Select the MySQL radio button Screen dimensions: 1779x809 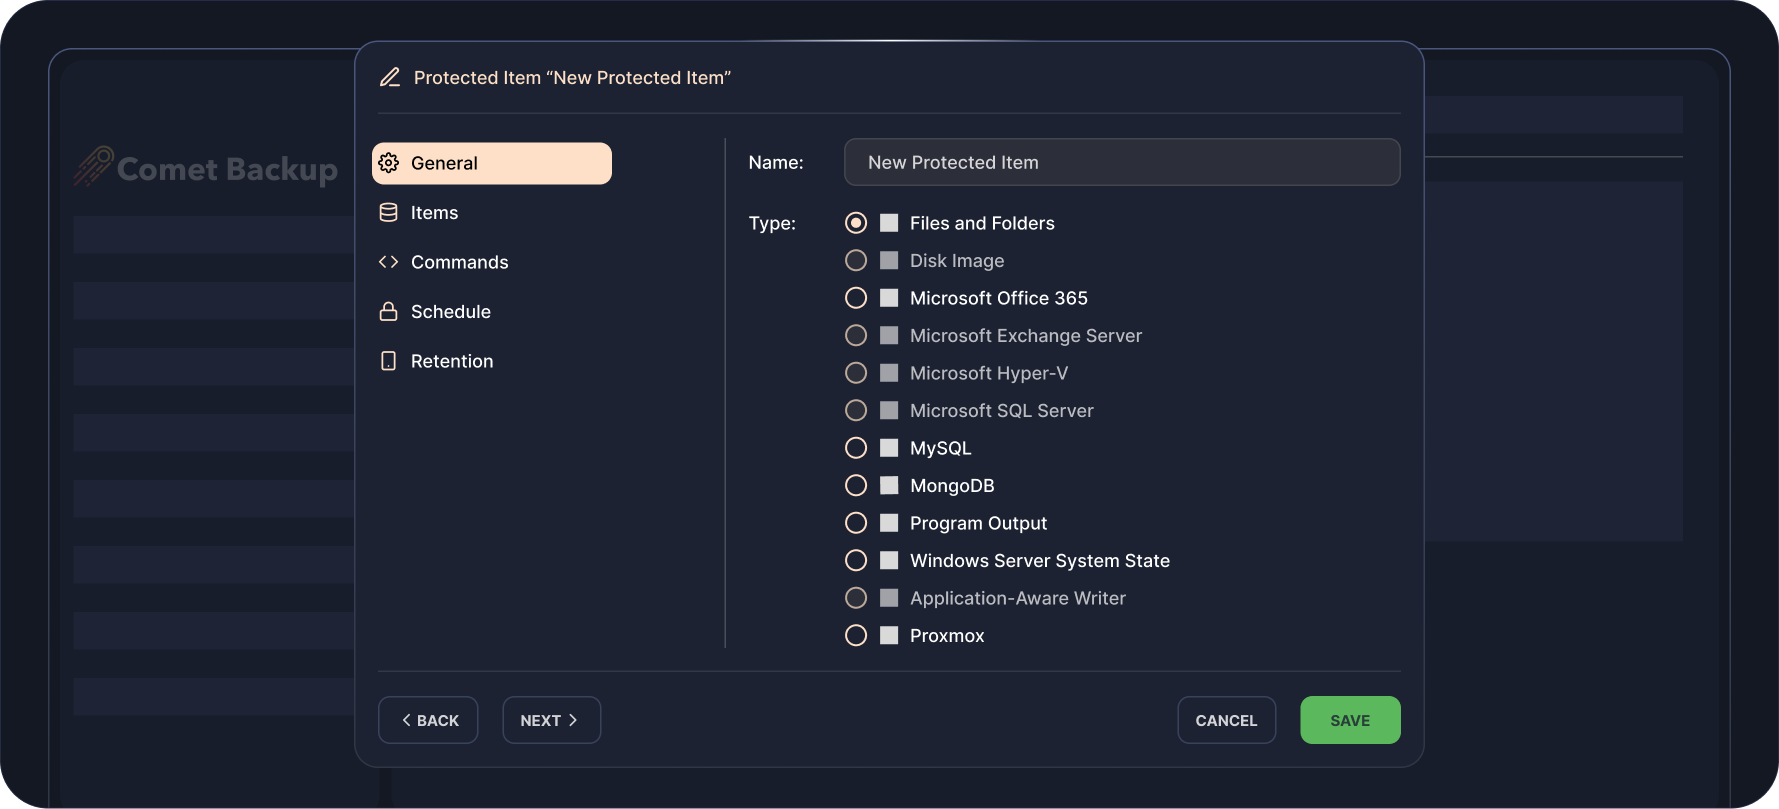pos(856,448)
